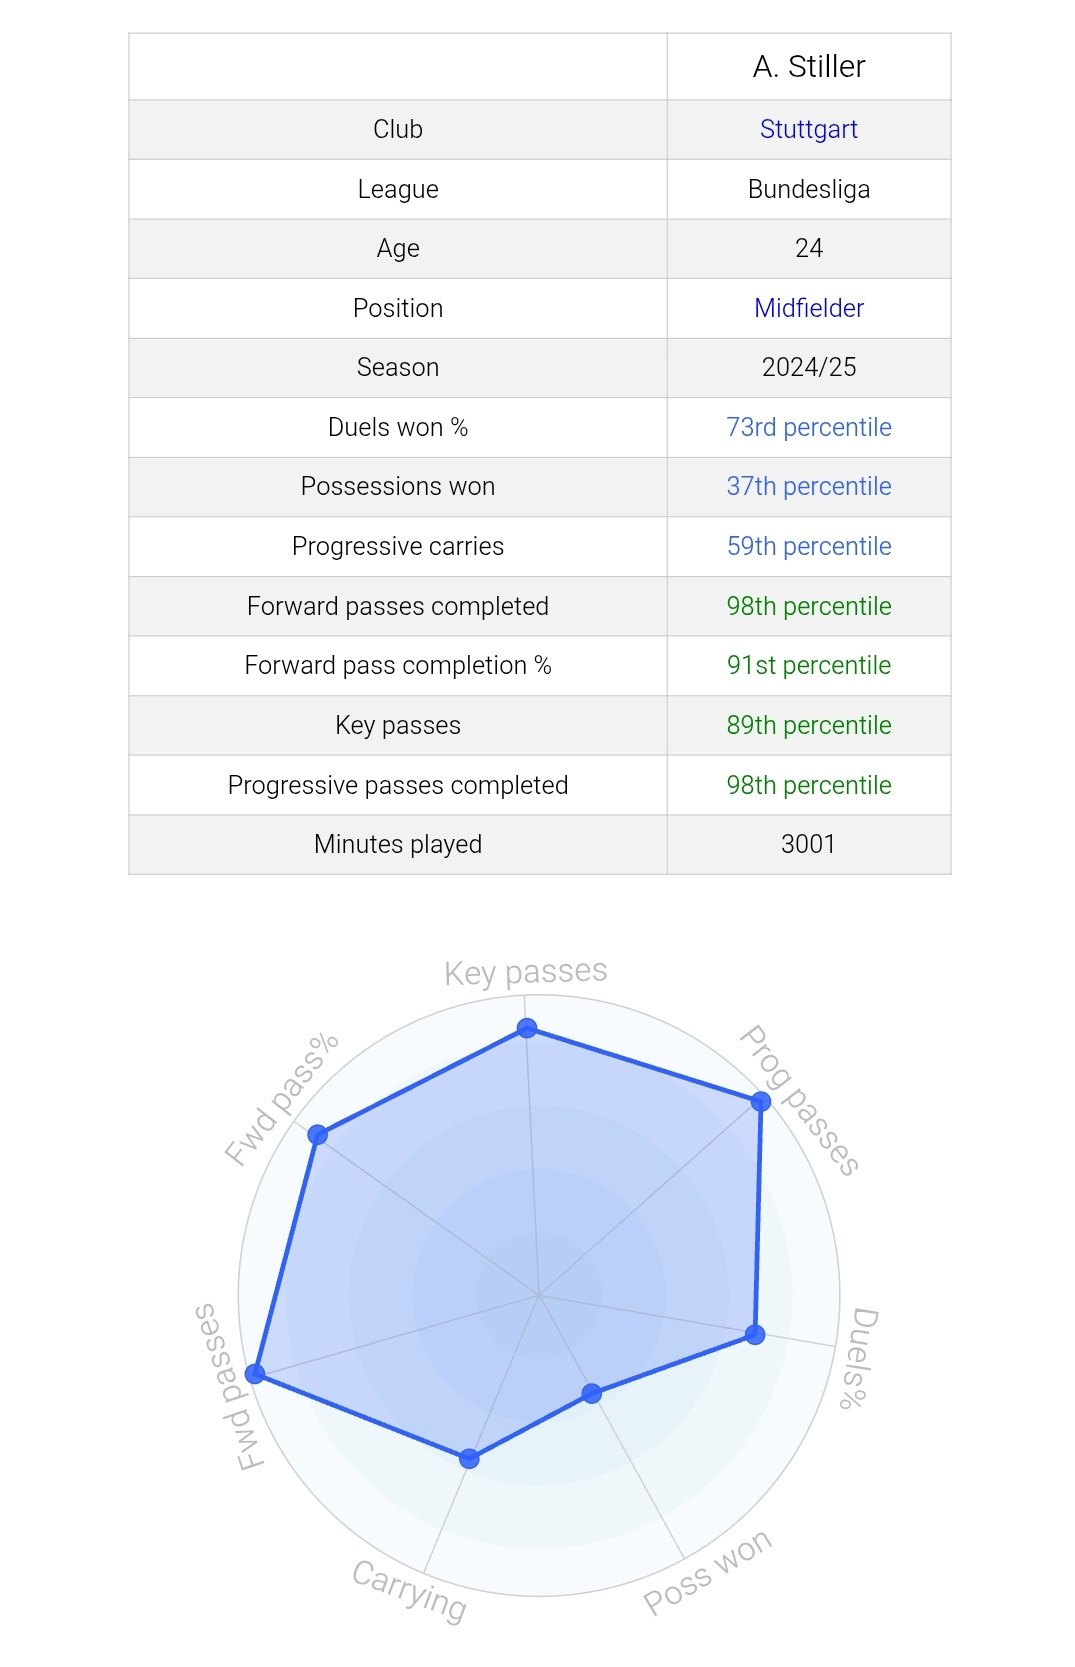The width and height of the screenshot is (1075, 1667).
Task: Click the Carrying axis label on radar
Action: (x=410, y=1590)
